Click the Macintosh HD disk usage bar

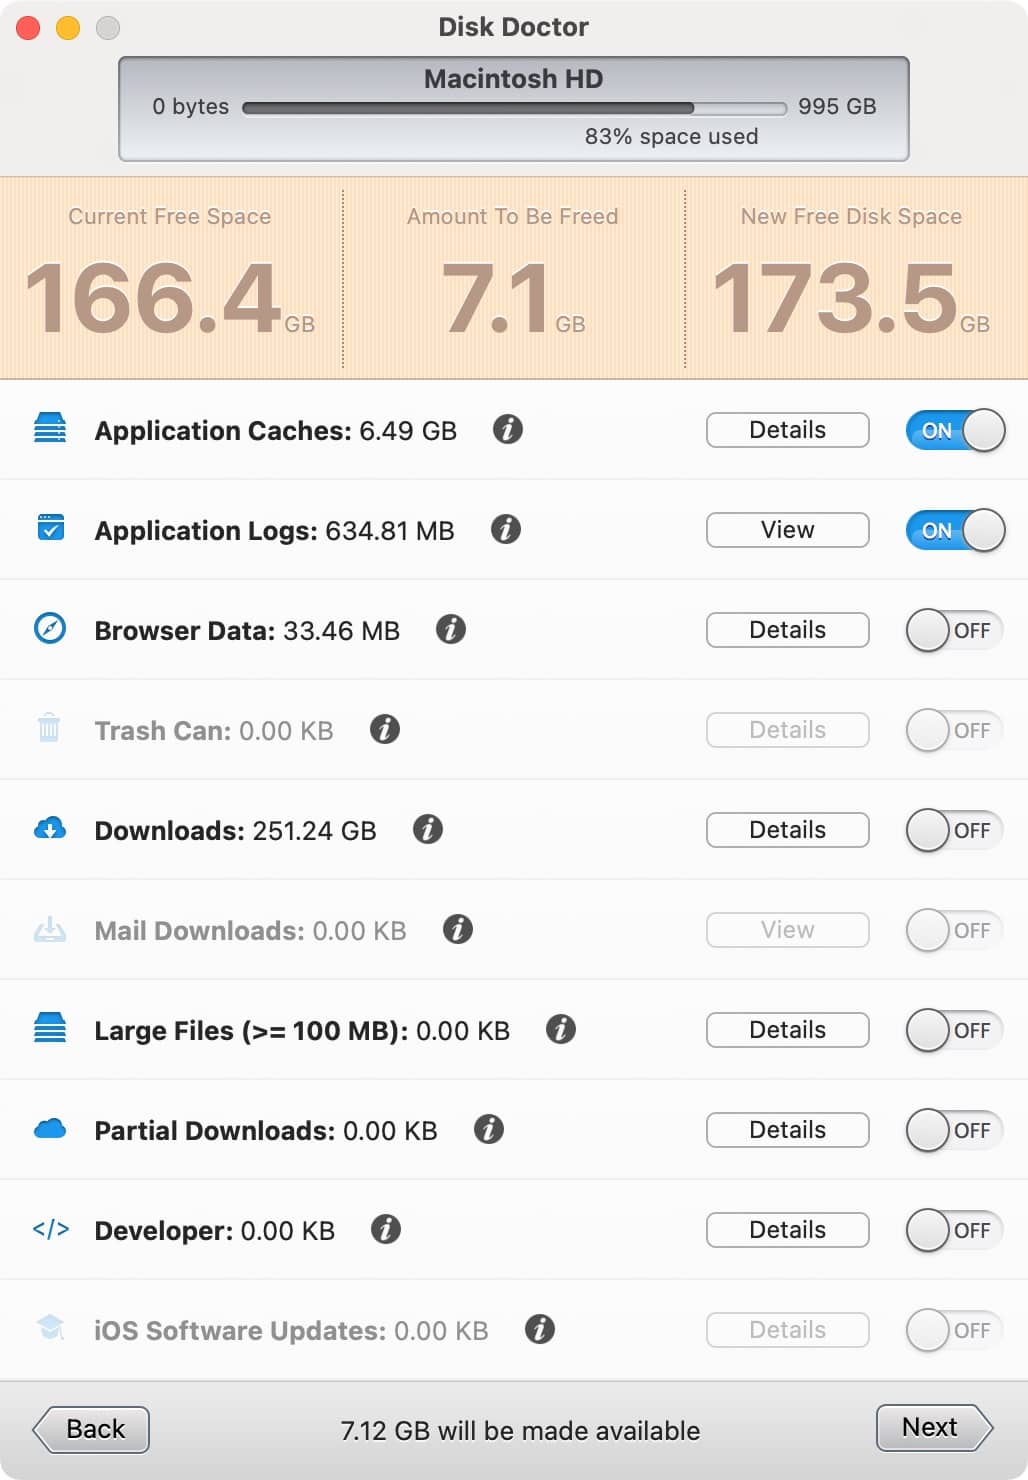pos(514,108)
